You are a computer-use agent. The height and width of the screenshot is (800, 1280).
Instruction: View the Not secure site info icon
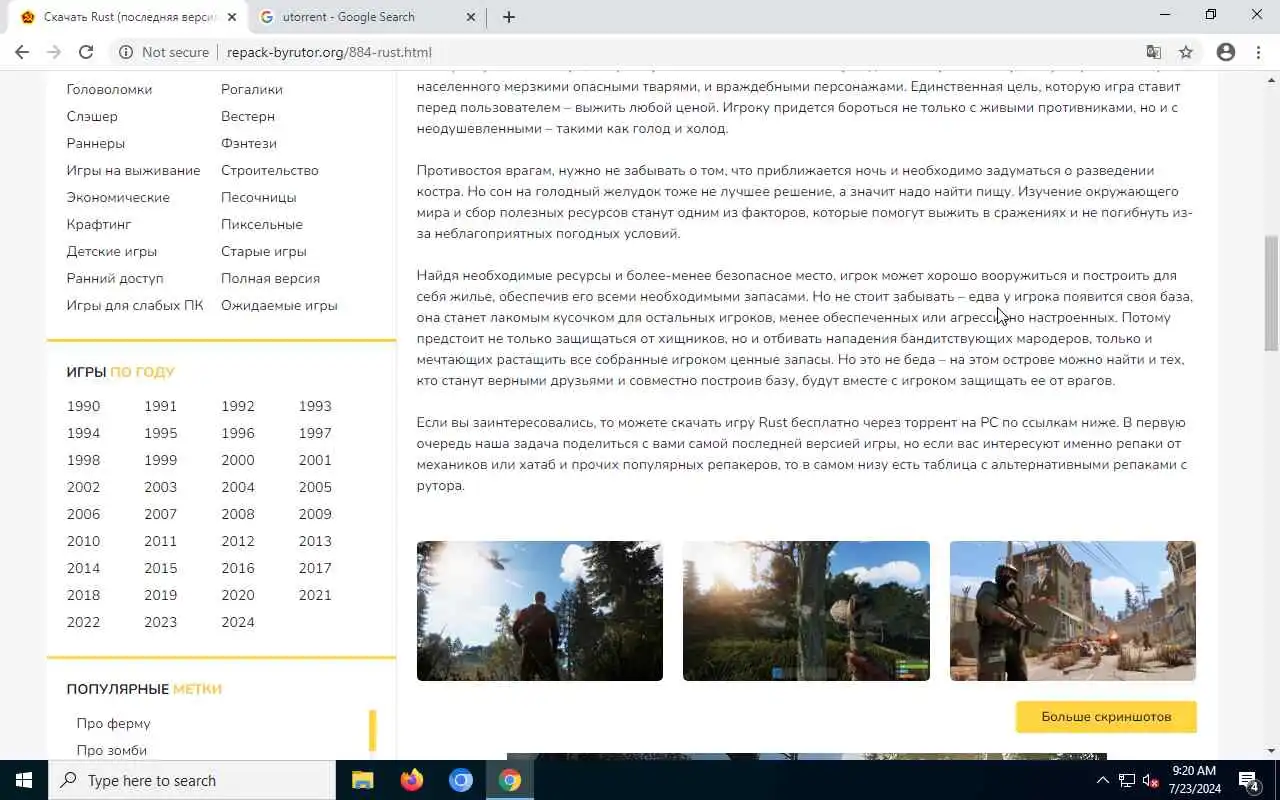(126, 52)
